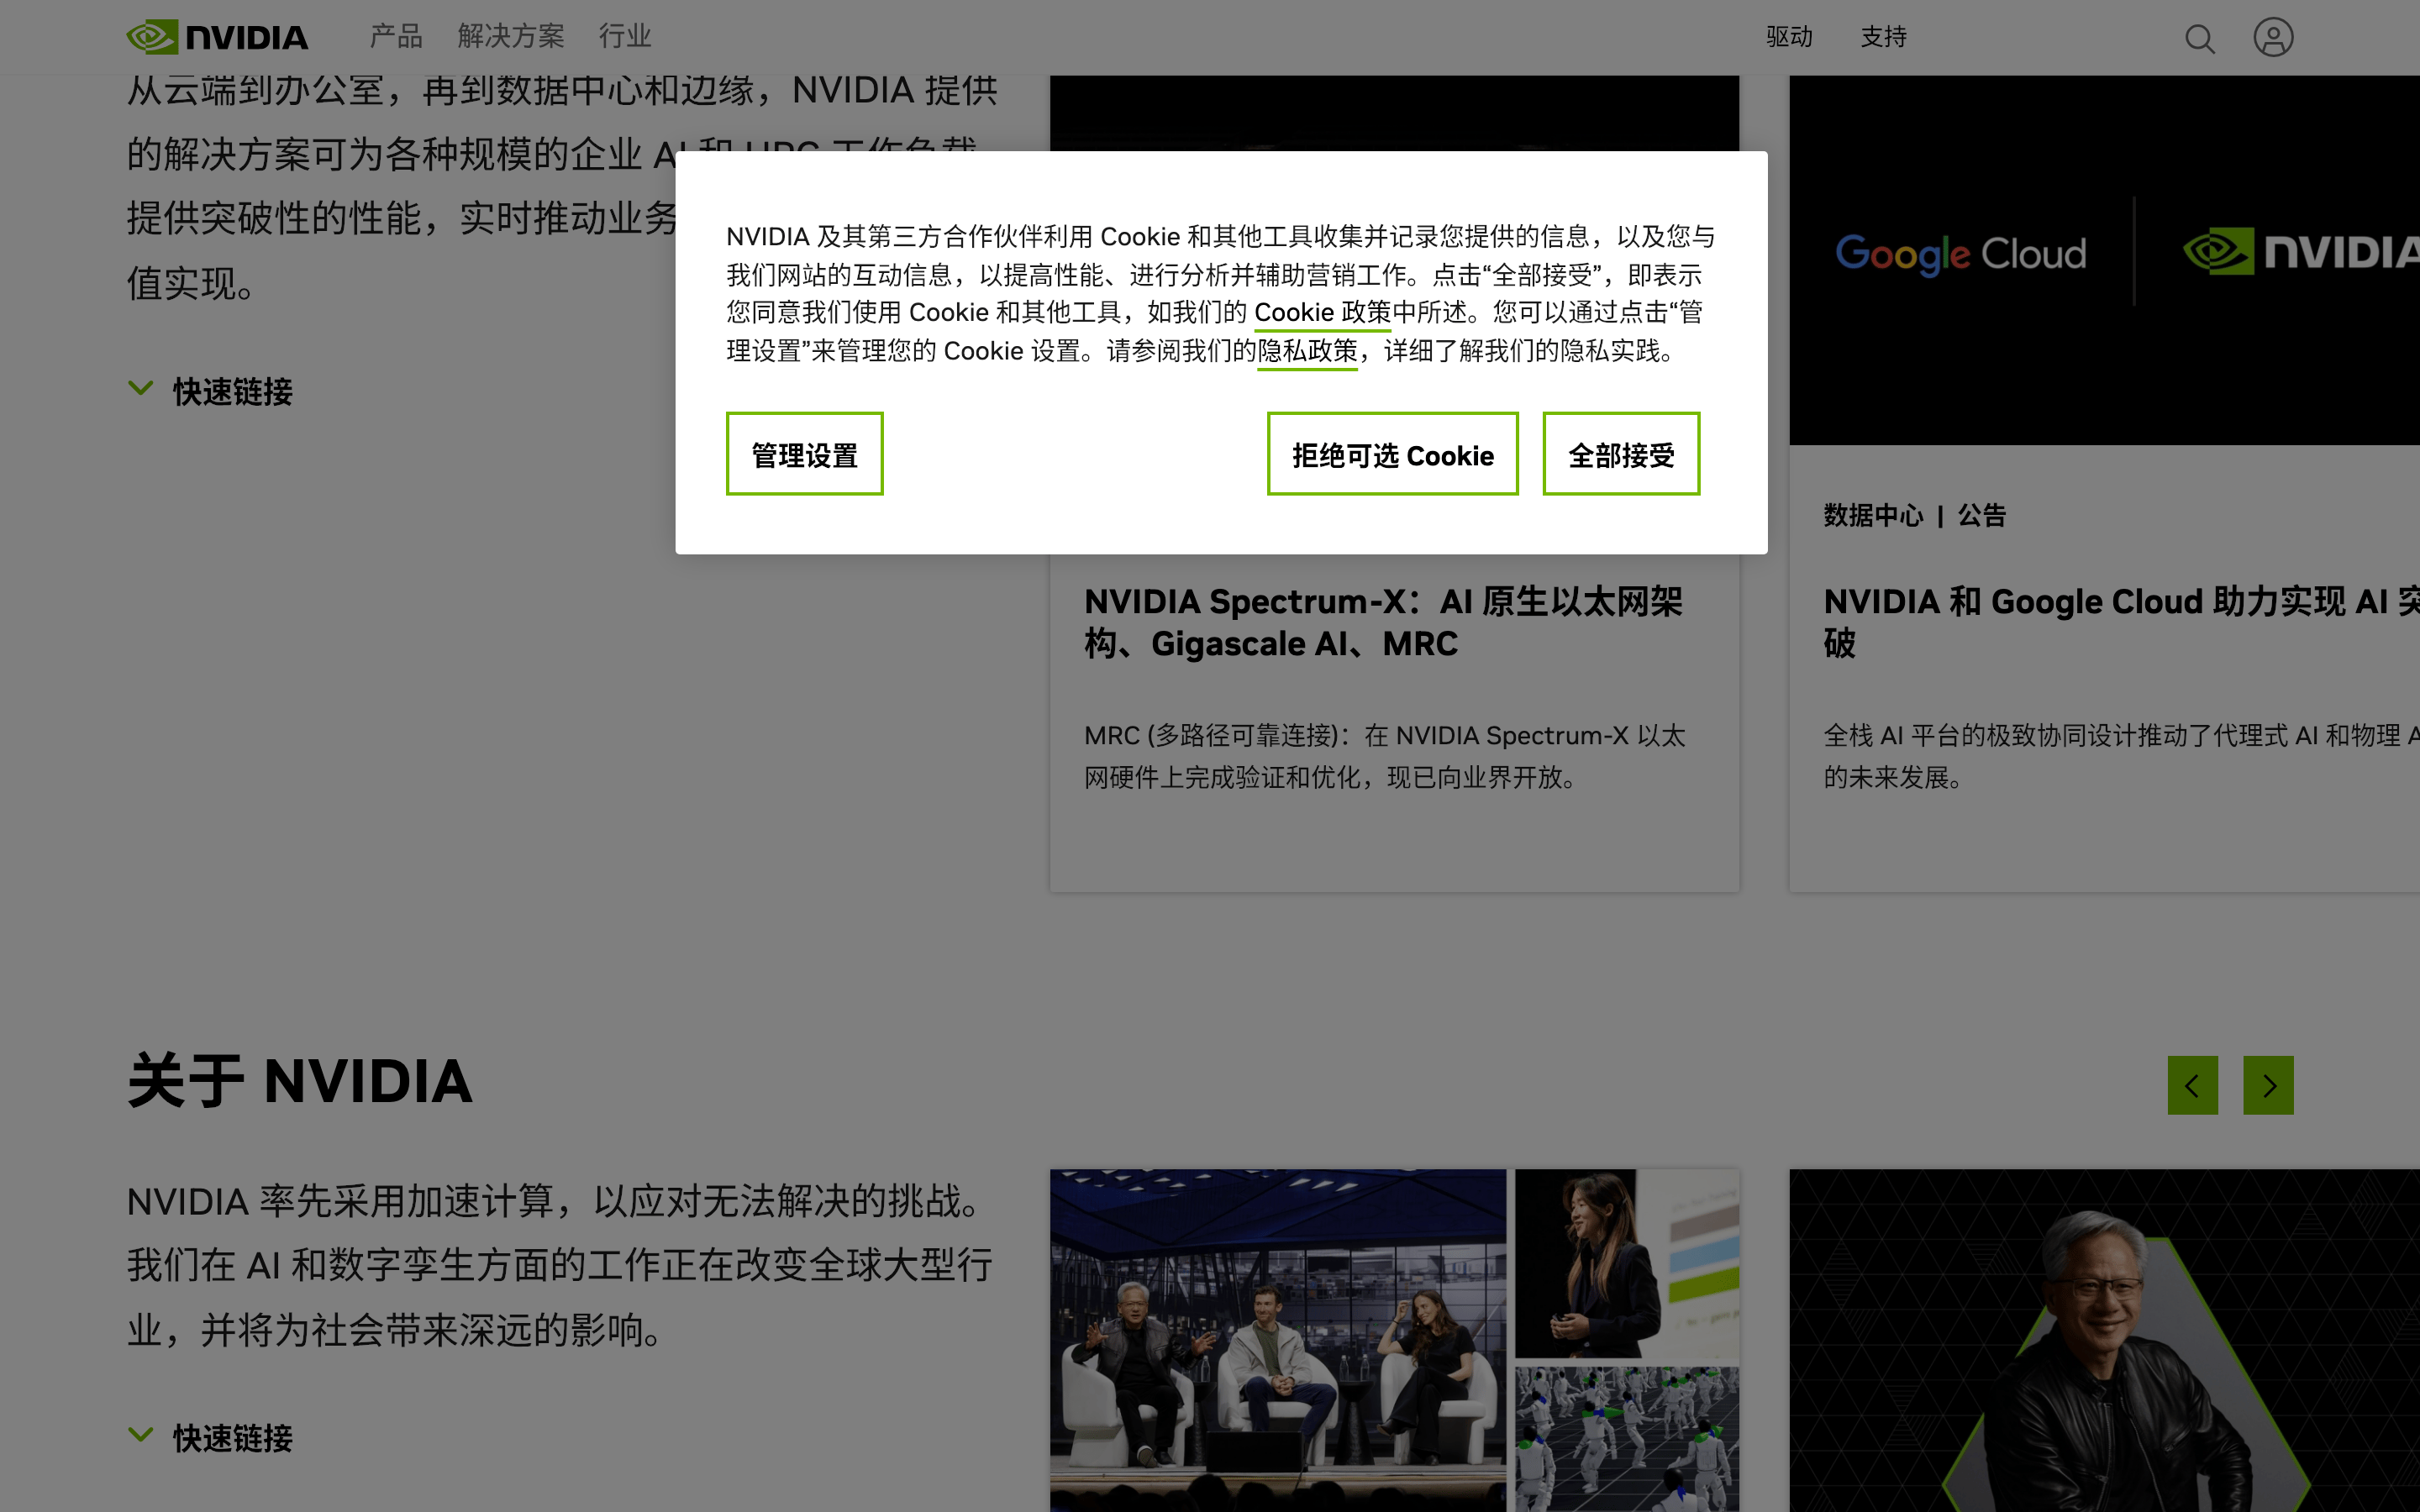The image size is (2420, 1512).
Task: Click the man in leather jacket thumbnail
Action: click(2104, 1340)
